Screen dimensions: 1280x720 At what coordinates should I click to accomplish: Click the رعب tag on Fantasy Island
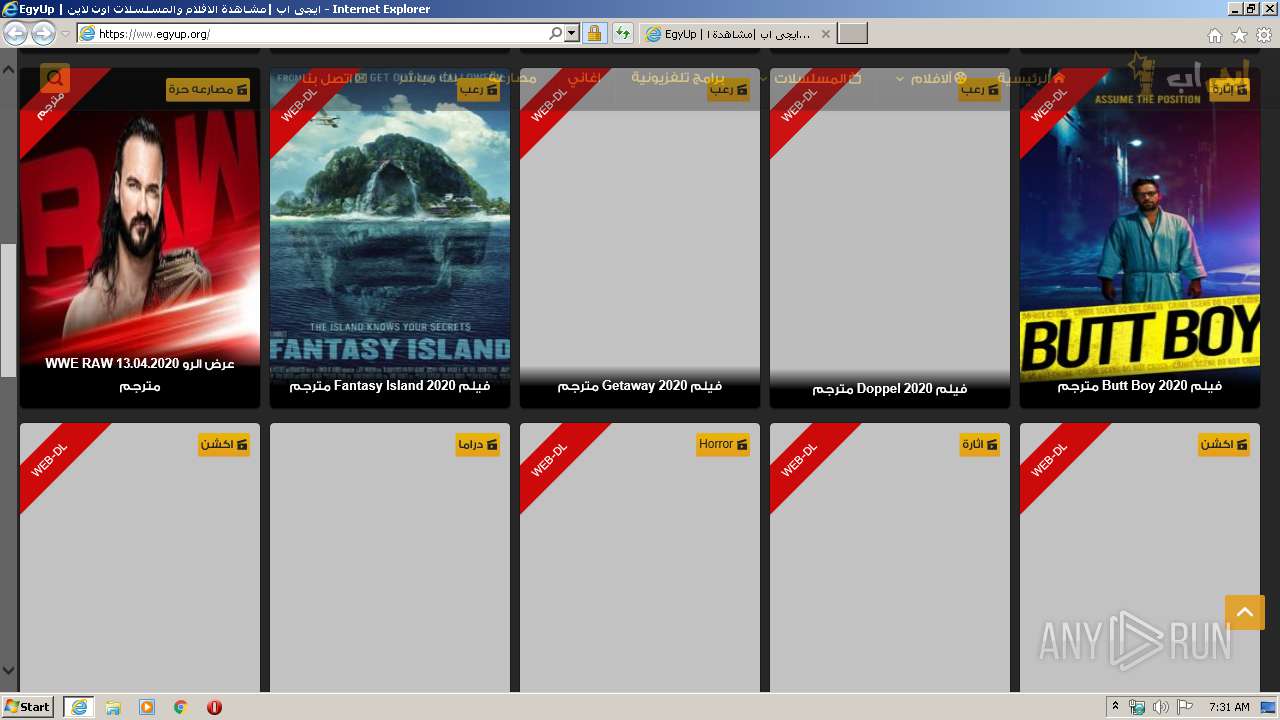pos(479,89)
